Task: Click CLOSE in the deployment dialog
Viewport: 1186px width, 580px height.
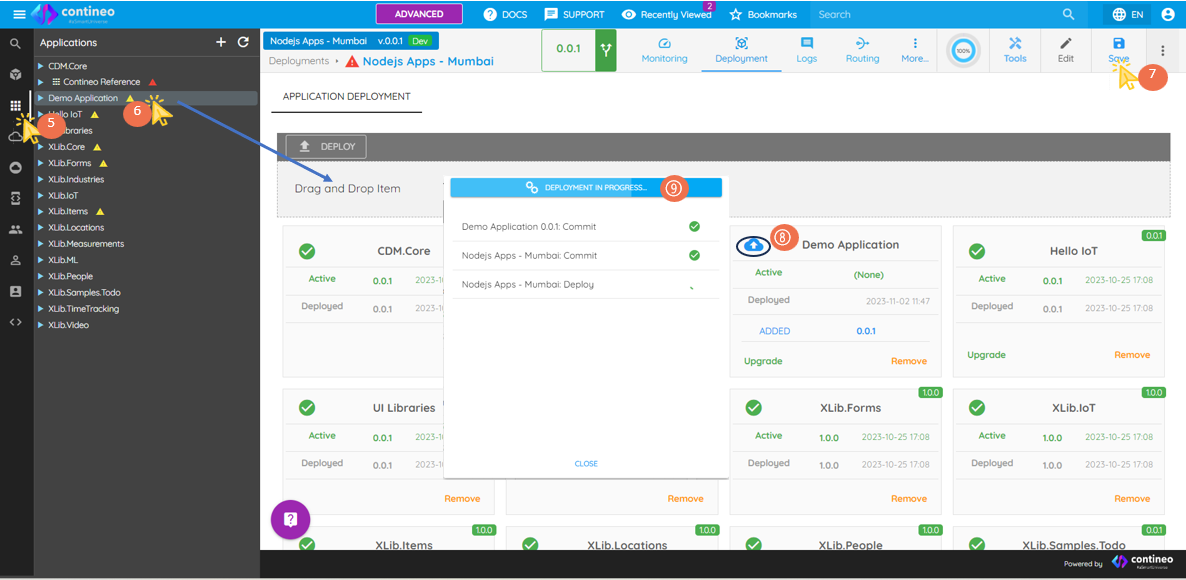Action: click(586, 464)
